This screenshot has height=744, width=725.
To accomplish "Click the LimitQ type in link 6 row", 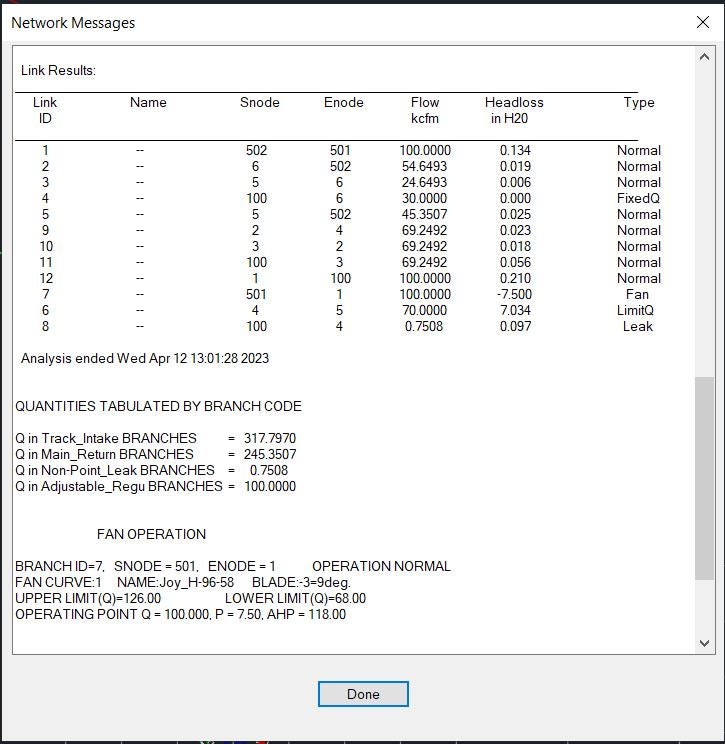I will click(635, 310).
